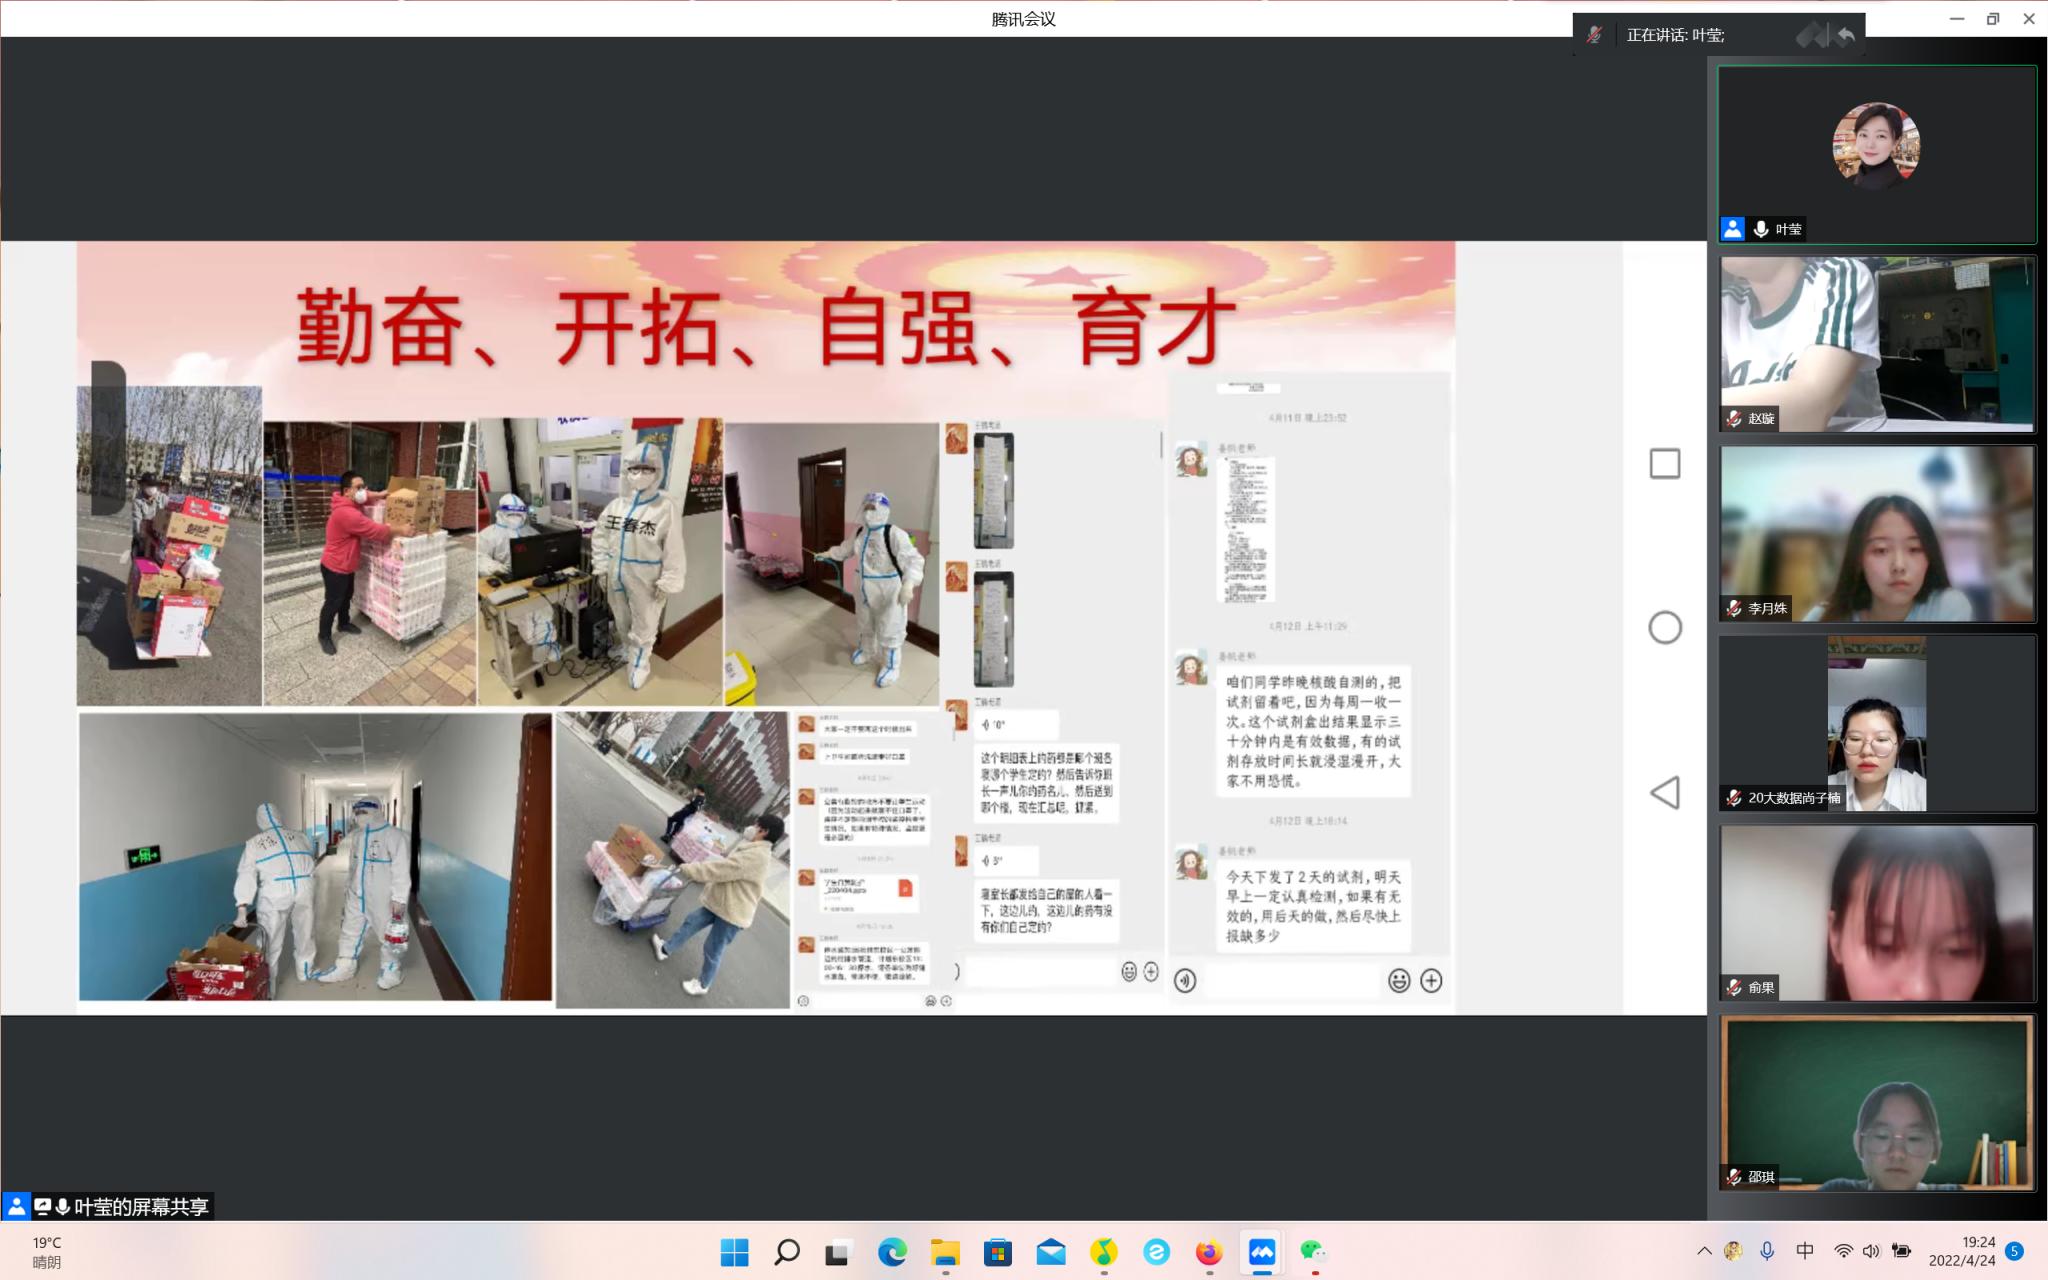Open the weather widget showing 19°C 晴朗

pos(47,1253)
